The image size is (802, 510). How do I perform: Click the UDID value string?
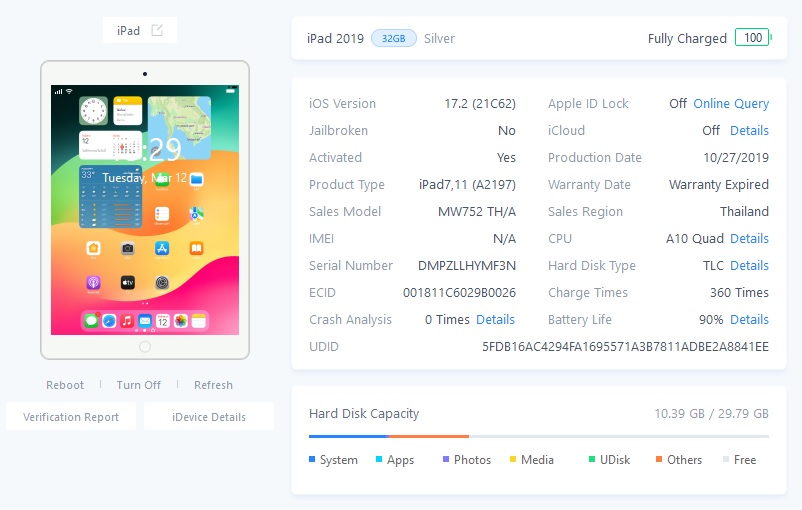[625, 346]
